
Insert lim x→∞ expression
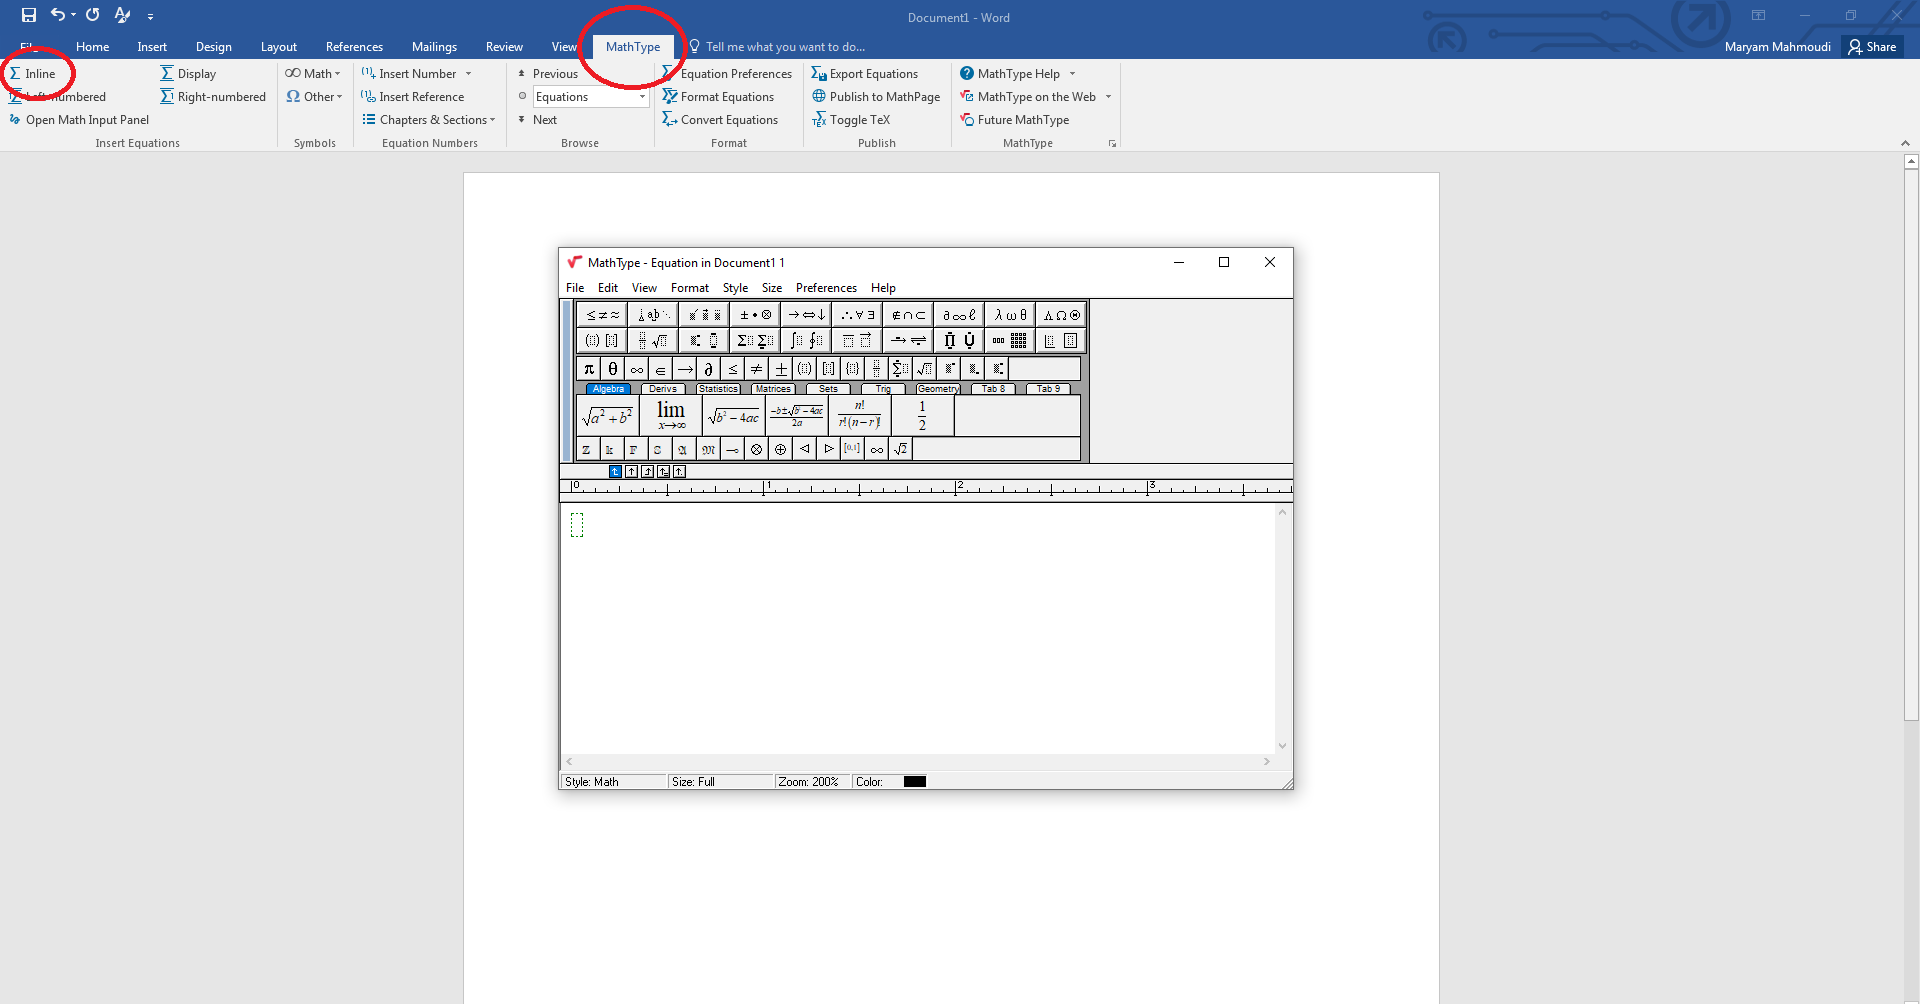point(671,416)
